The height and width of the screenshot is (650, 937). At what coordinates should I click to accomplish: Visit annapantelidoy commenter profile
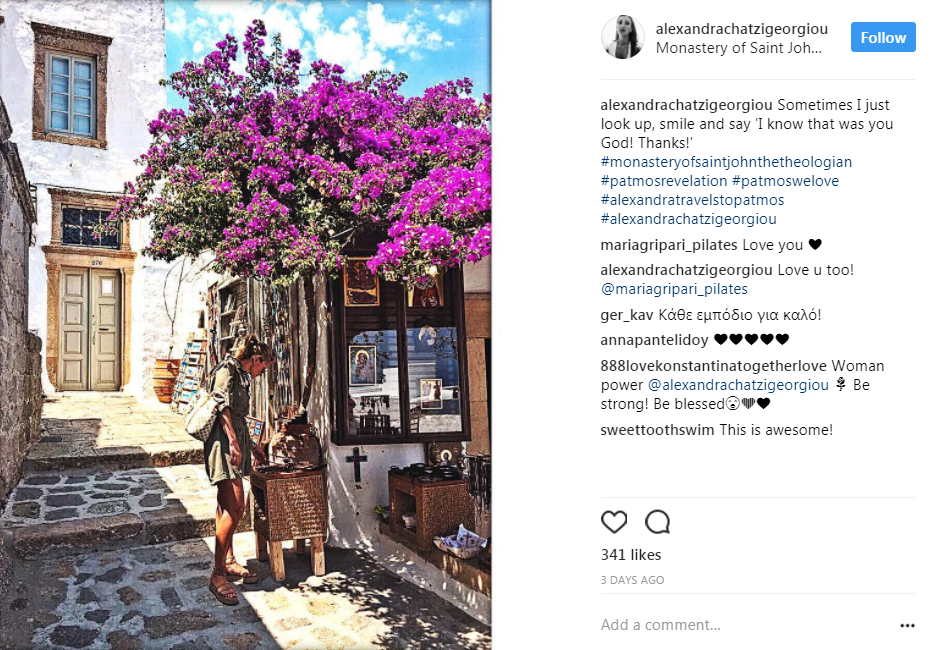pyautogui.click(x=654, y=340)
